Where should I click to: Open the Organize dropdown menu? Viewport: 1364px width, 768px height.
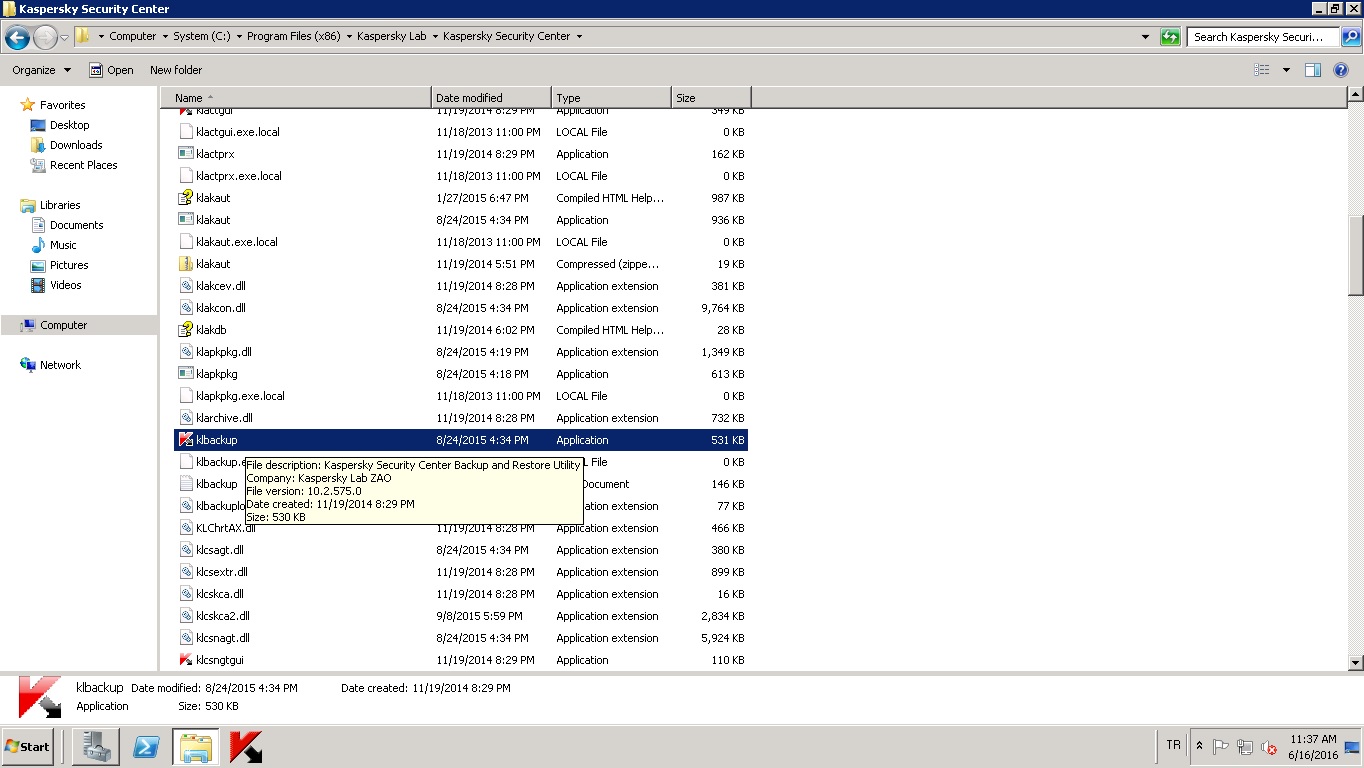click(x=41, y=70)
